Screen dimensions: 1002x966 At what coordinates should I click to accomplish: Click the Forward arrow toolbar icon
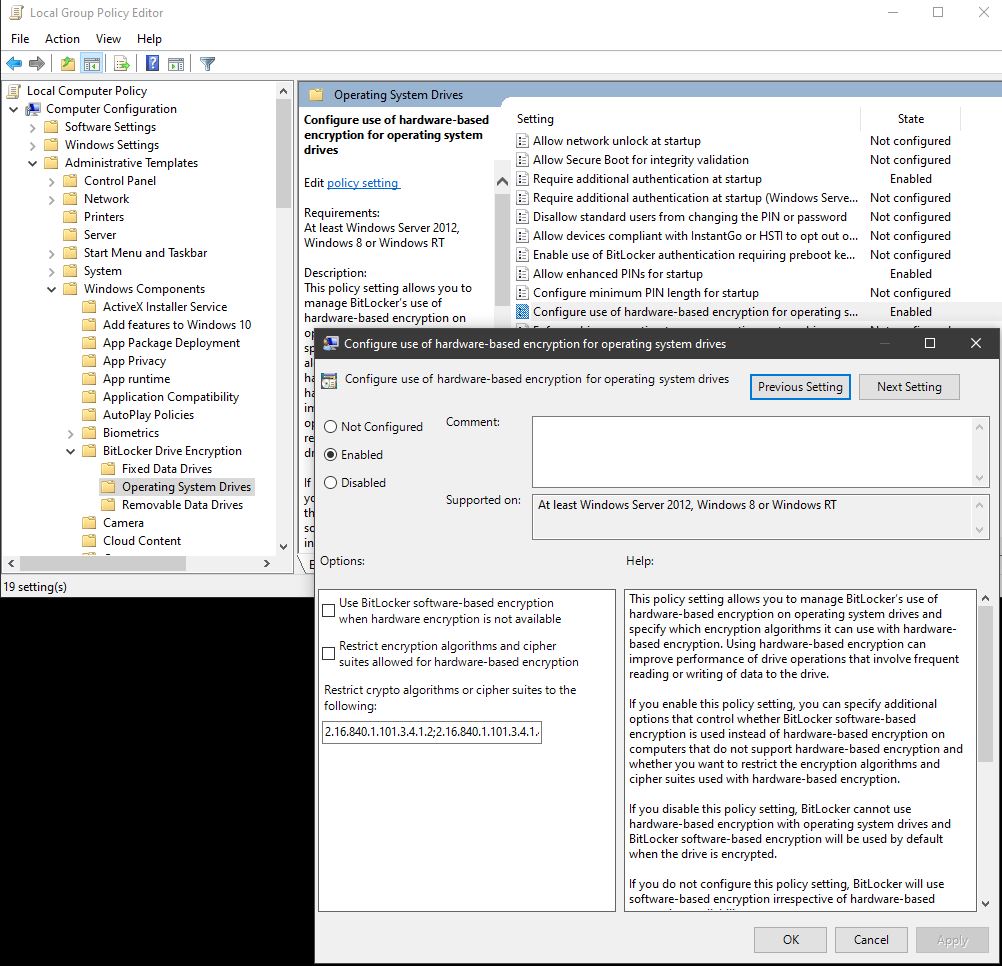(x=37, y=63)
